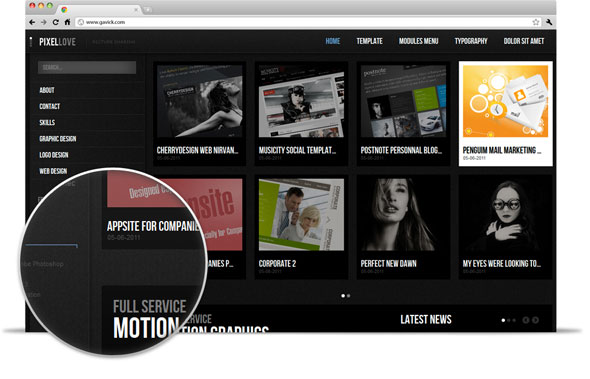590x379 pixels.
Task: Open the Cherrydesign Web Nirvana thumbnail
Action: (200, 101)
